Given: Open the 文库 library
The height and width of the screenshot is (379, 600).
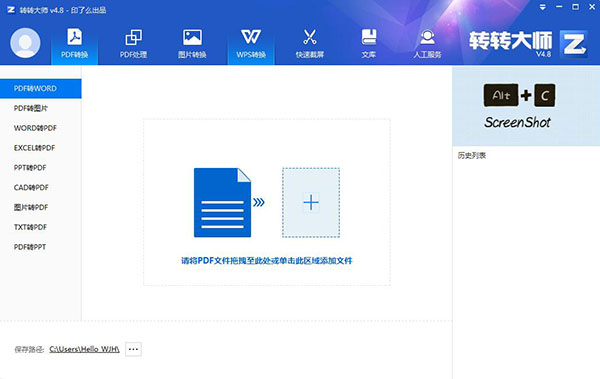Looking at the screenshot, I should (368, 43).
